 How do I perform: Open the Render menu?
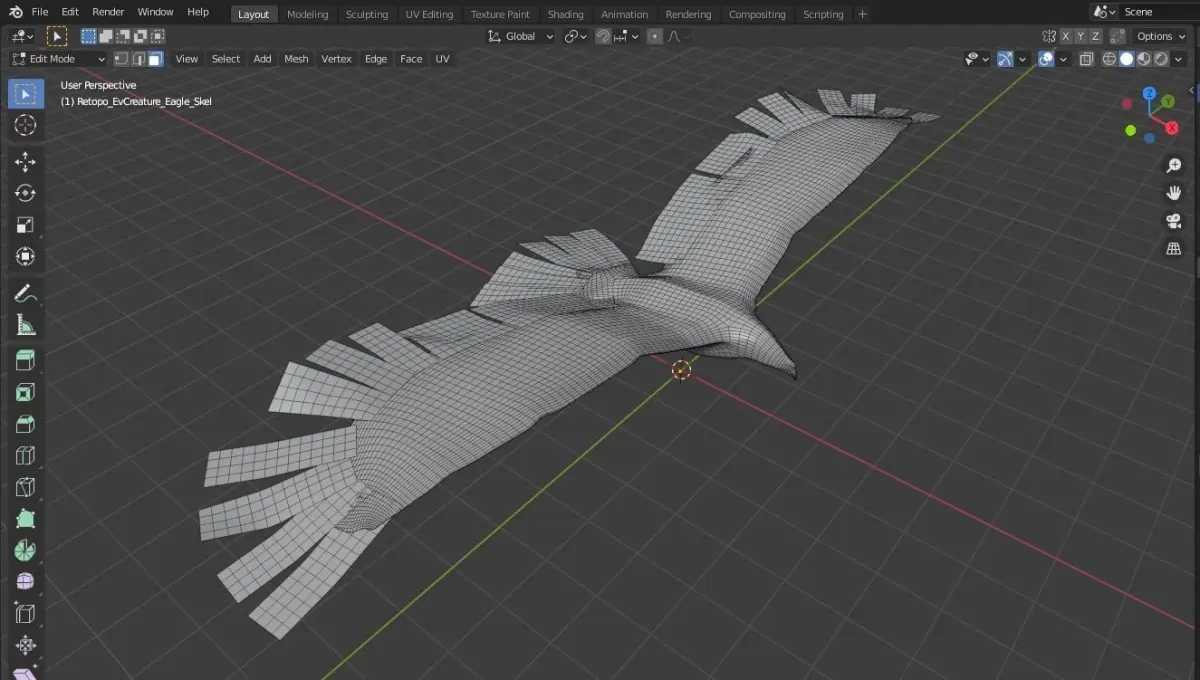[108, 12]
